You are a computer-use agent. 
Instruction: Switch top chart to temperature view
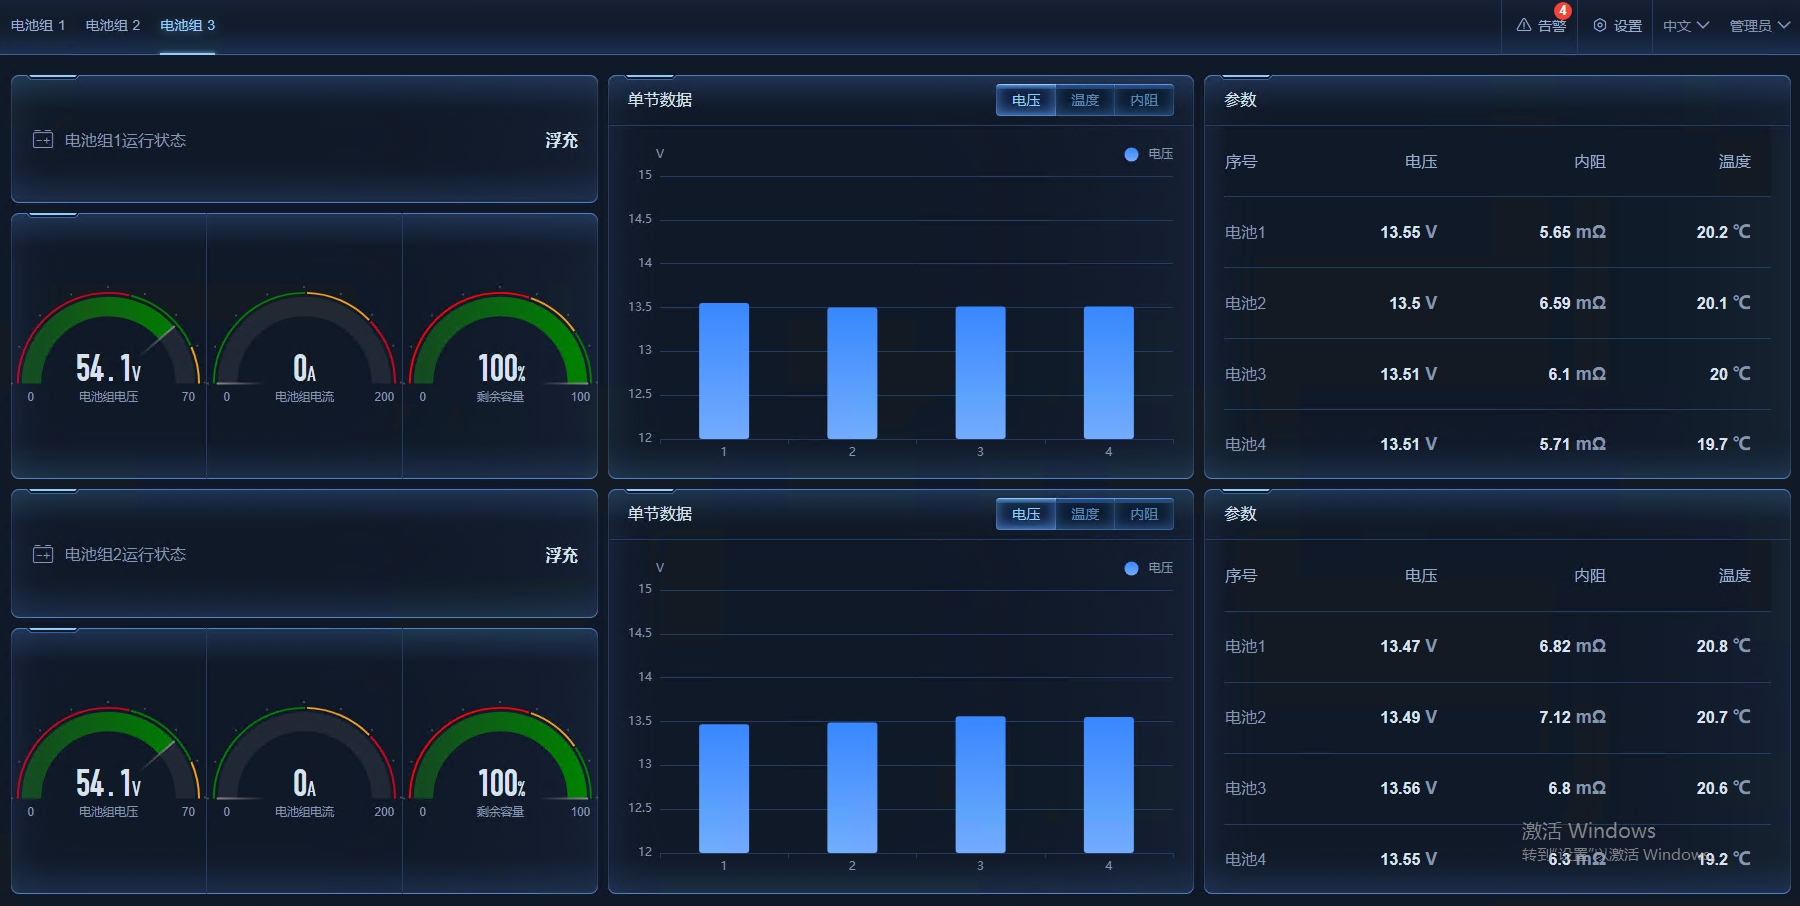1084,100
